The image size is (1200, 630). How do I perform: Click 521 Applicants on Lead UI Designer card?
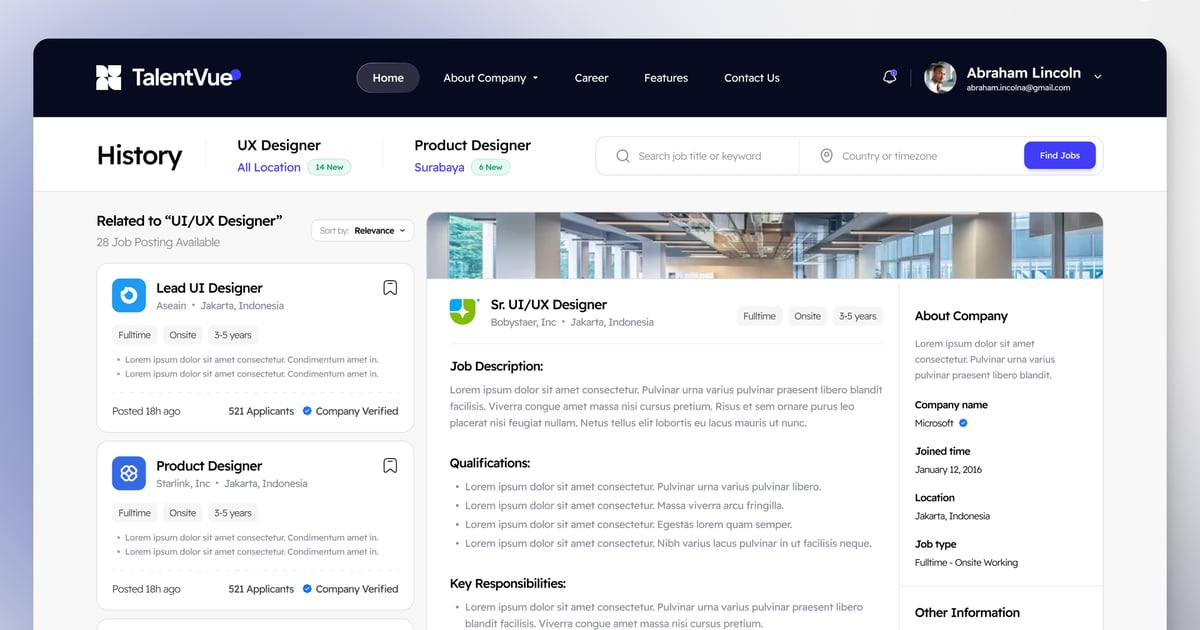(261, 411)
